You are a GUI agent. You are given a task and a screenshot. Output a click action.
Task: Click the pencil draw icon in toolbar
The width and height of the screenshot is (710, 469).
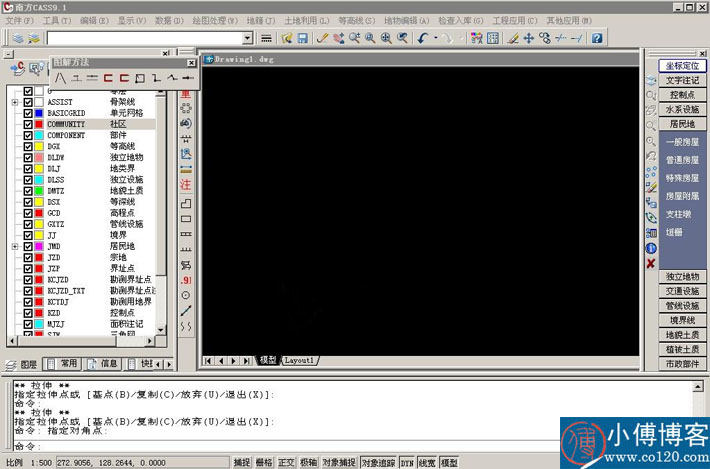(322, 38)
